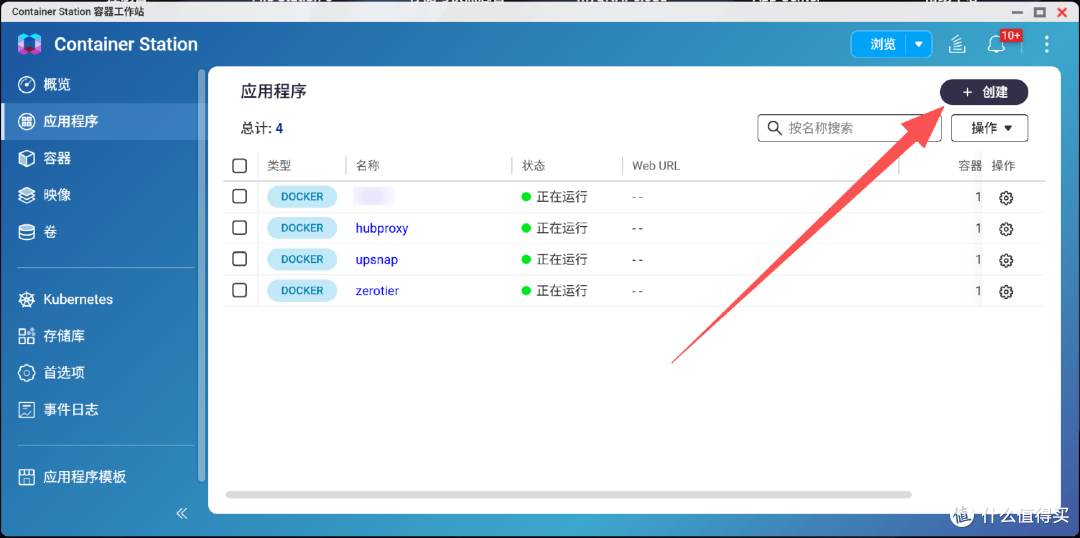Expand the 操作 actions dropdown
1080x538 pixels.
pos(990,128)
